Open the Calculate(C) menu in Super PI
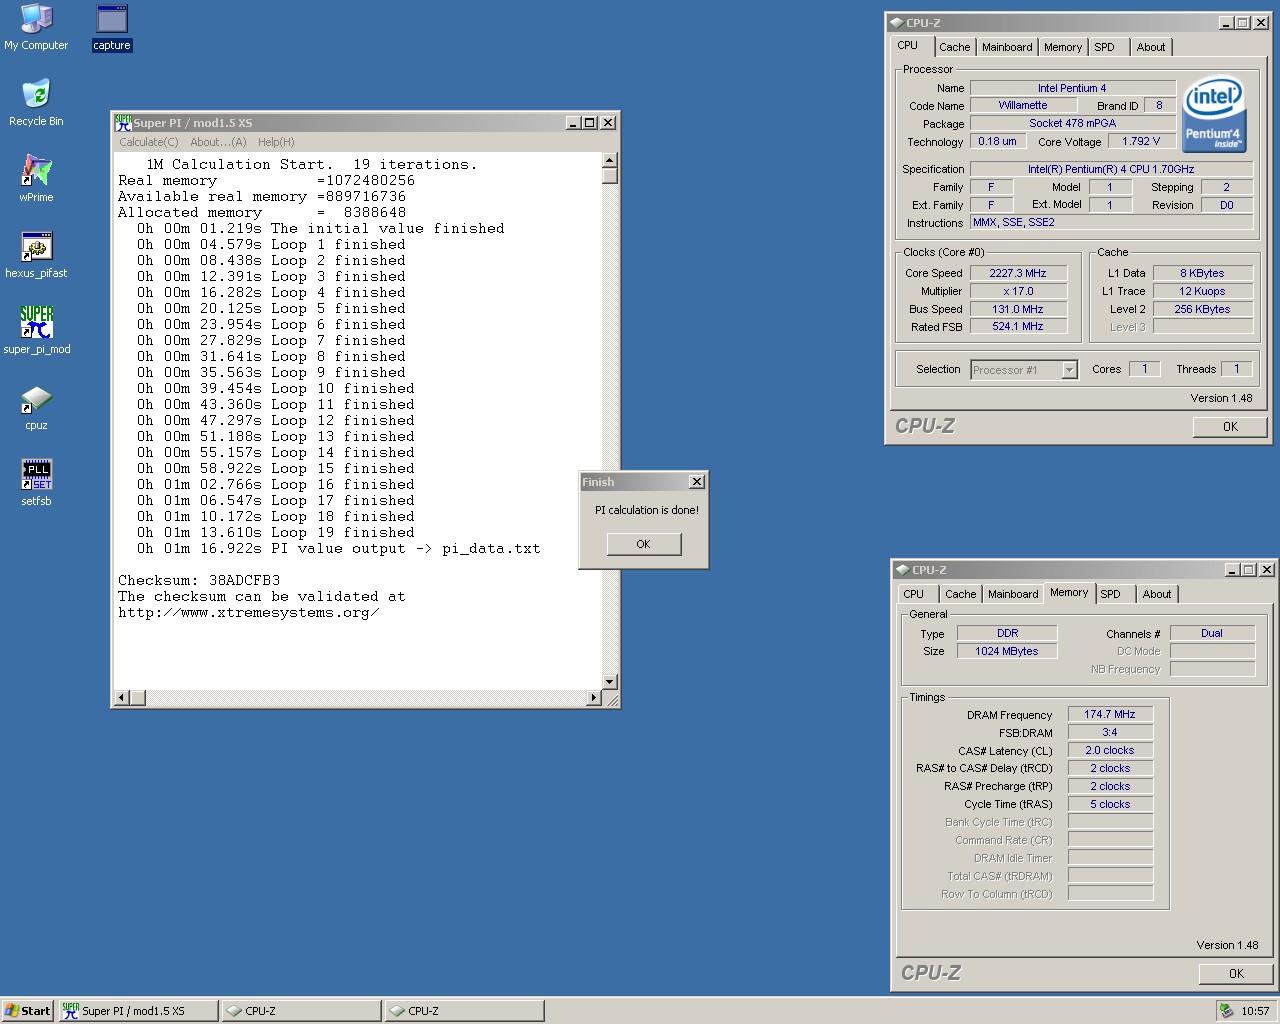Screen dimensions: 1280x1024 149,142
